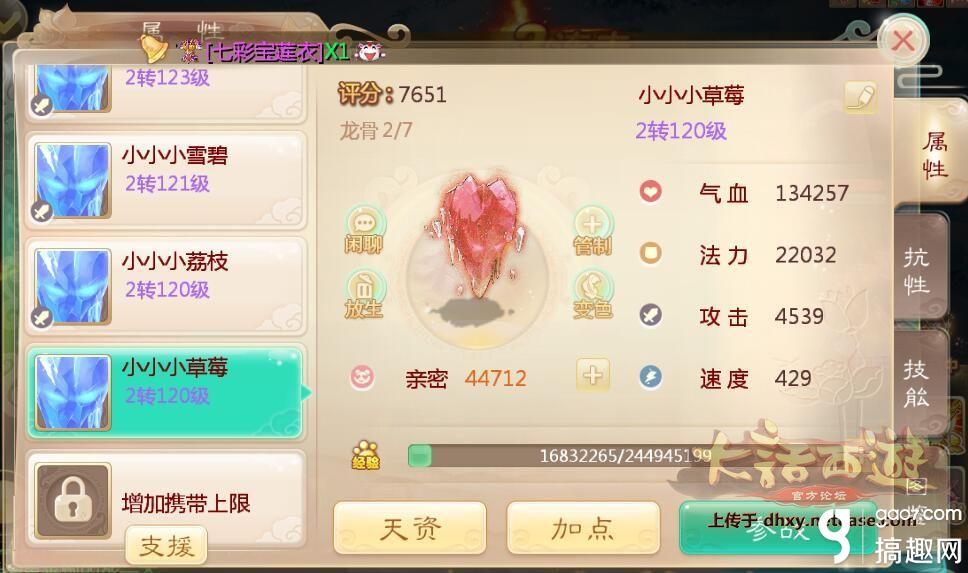Click the pencil rename icon beside pet name
968x573 pixels.
tap(860, 97)
